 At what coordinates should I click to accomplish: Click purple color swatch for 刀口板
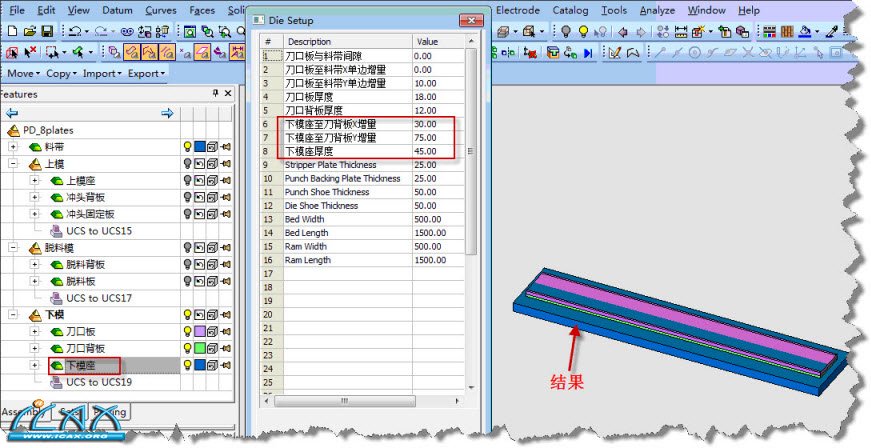[199, 331]
